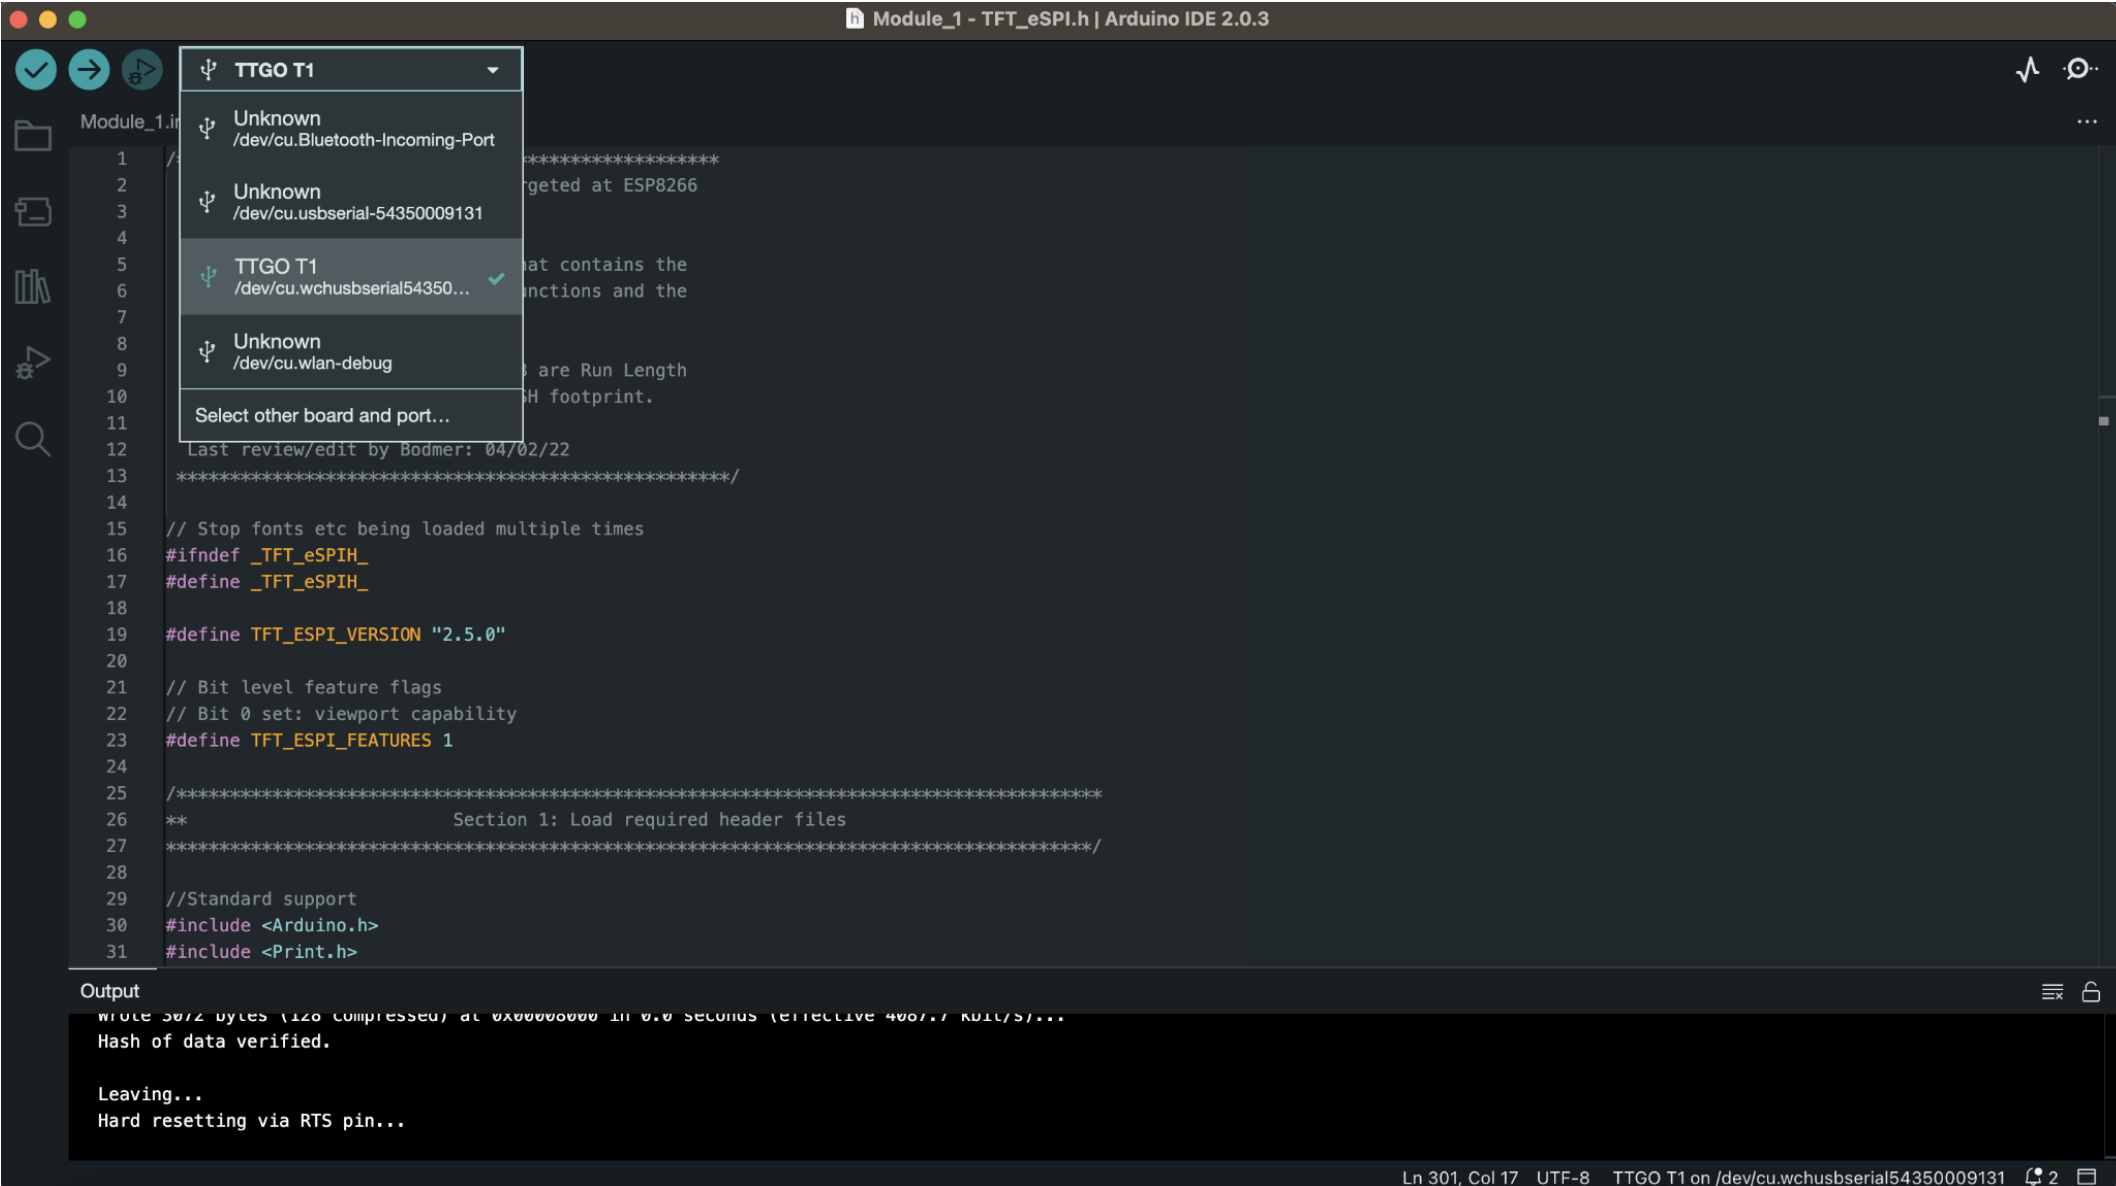2116x1186 pixels.
Task: Switch to the Module_1.ino tab
Action: (x=129, y=122)
